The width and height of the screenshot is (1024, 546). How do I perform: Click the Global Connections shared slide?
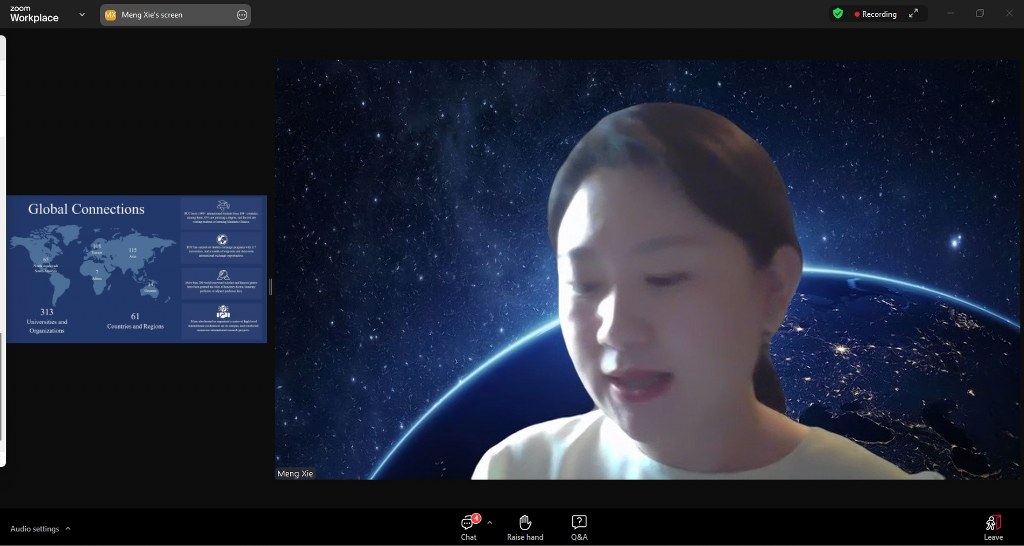pos(136,269)
